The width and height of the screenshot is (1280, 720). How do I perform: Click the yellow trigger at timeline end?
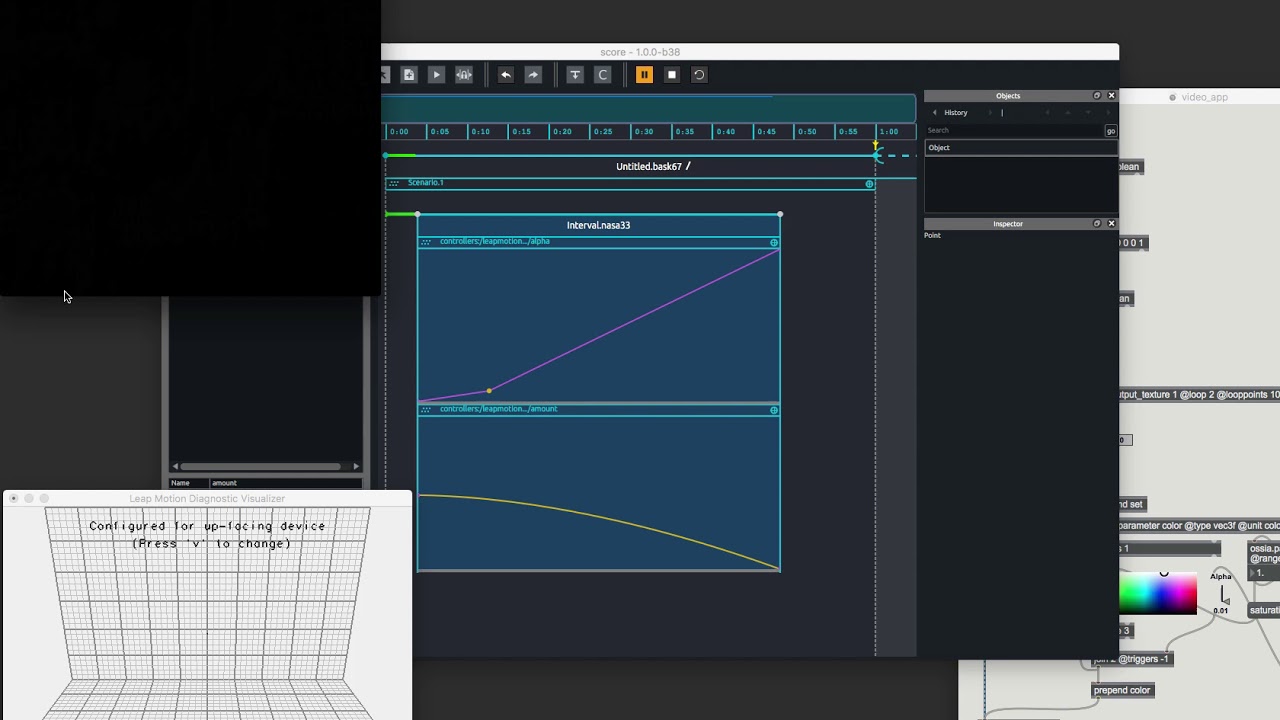[x=876, y=146]
